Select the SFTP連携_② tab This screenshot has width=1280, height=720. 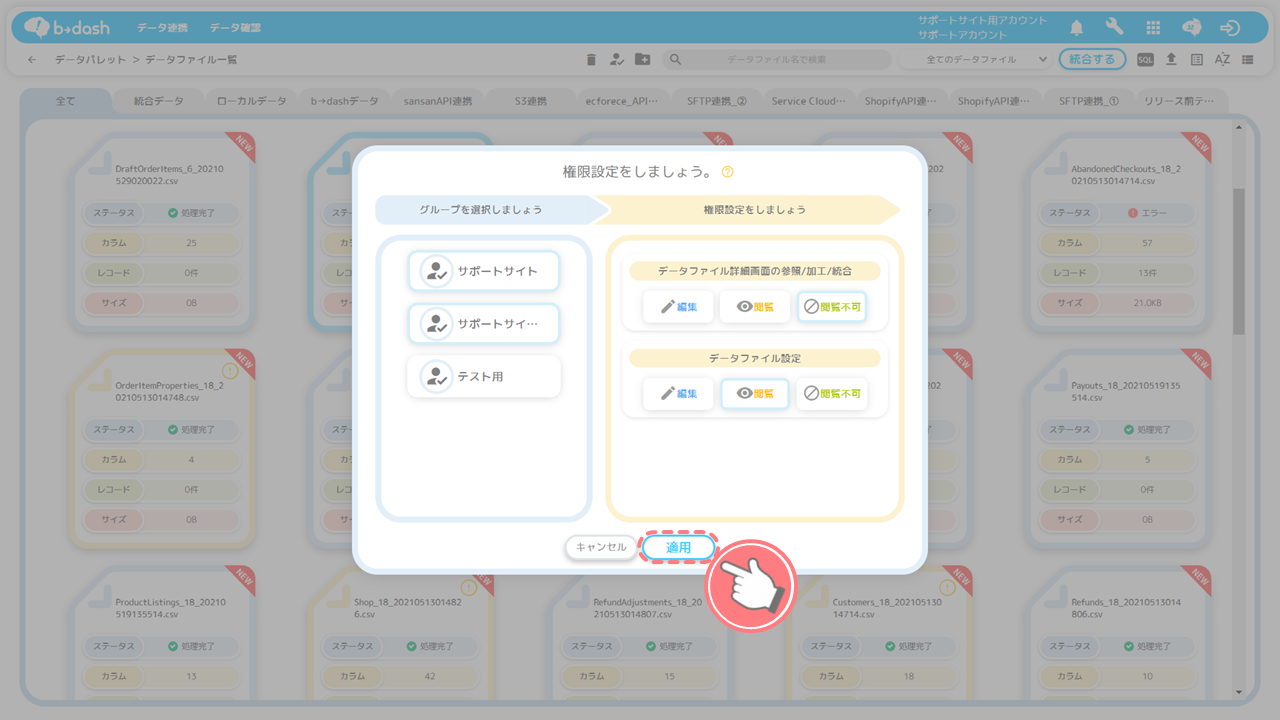(x=716, y=101)
